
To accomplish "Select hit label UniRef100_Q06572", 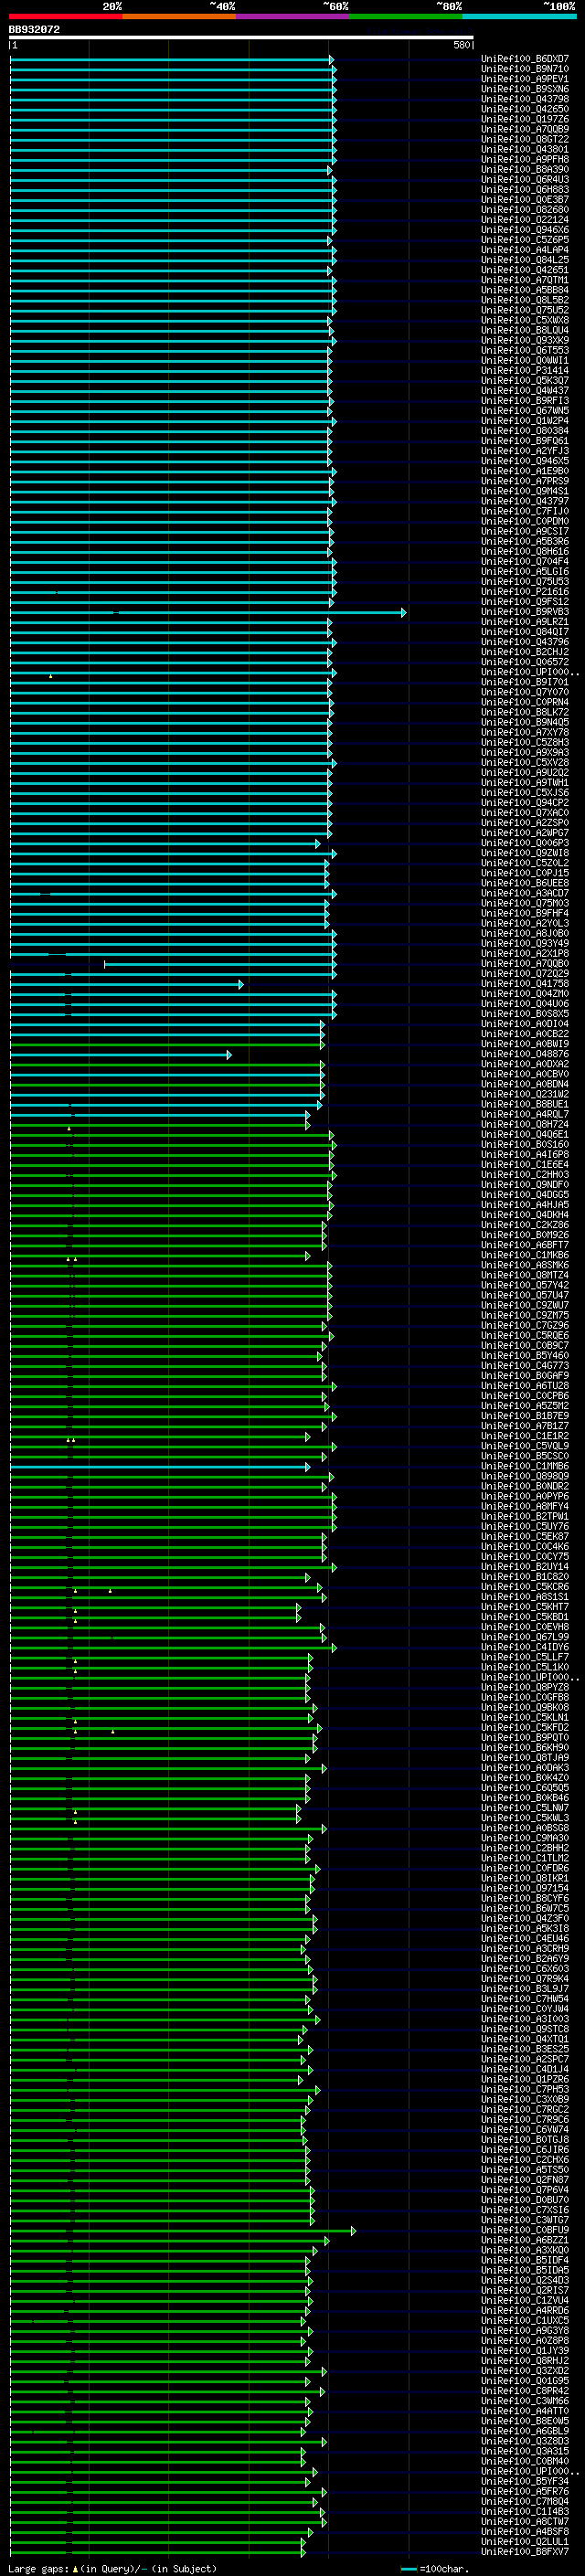I will pyautogui.click(x=525, y=662).
